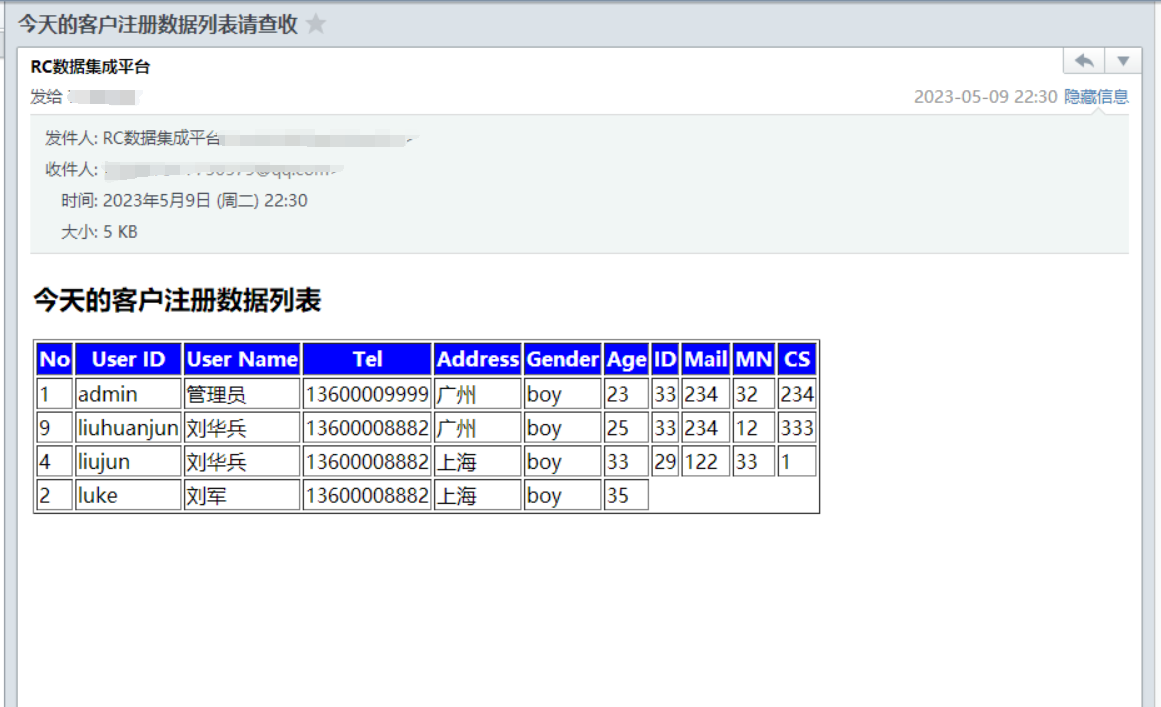Viewport: 1161px width, 707px height.
Task: Click the User ID column header
Action: pos(128,359)
